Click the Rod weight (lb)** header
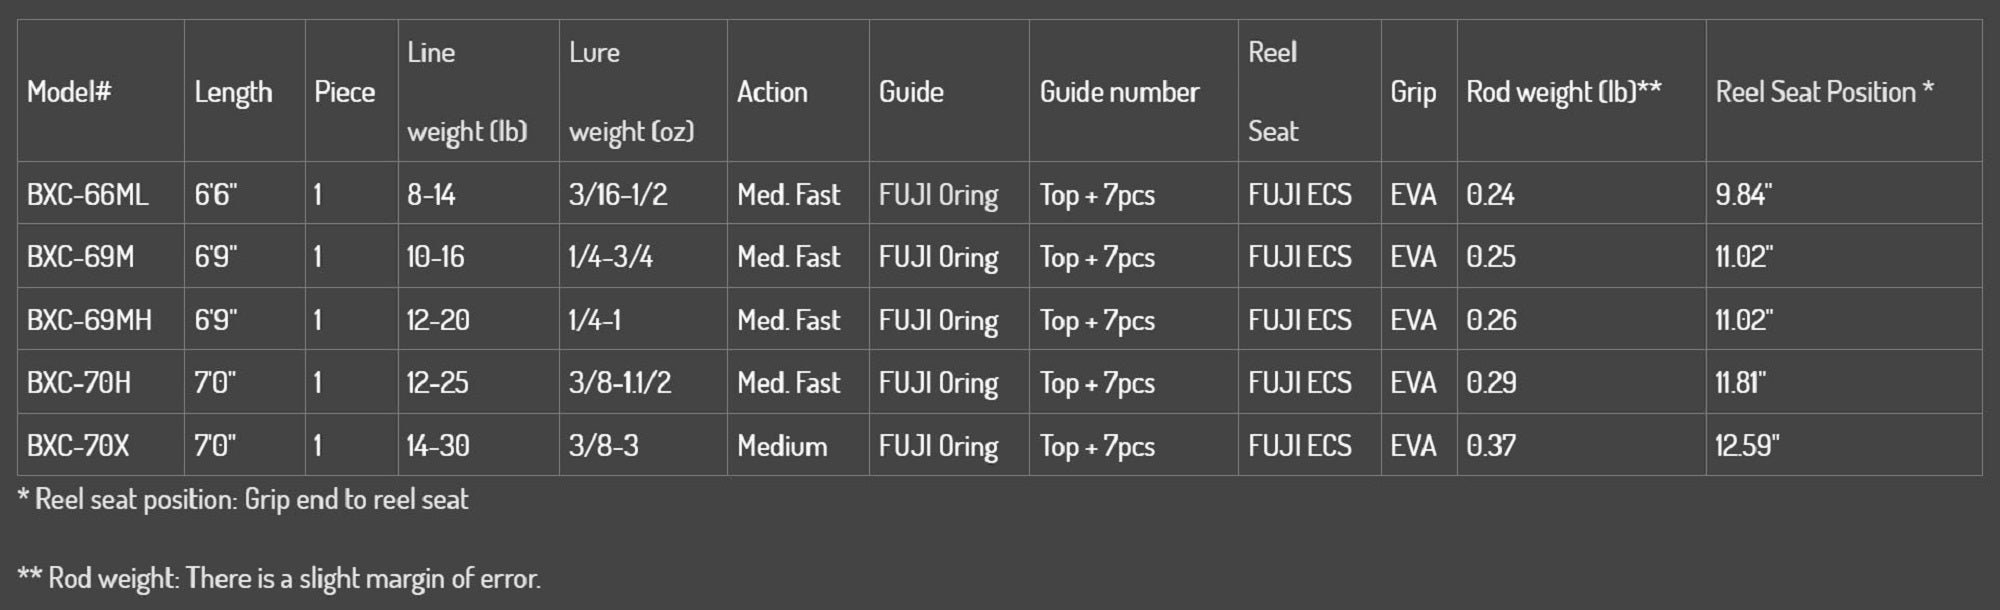This screenshot has height=610, width=2000. coord(1564,92)
